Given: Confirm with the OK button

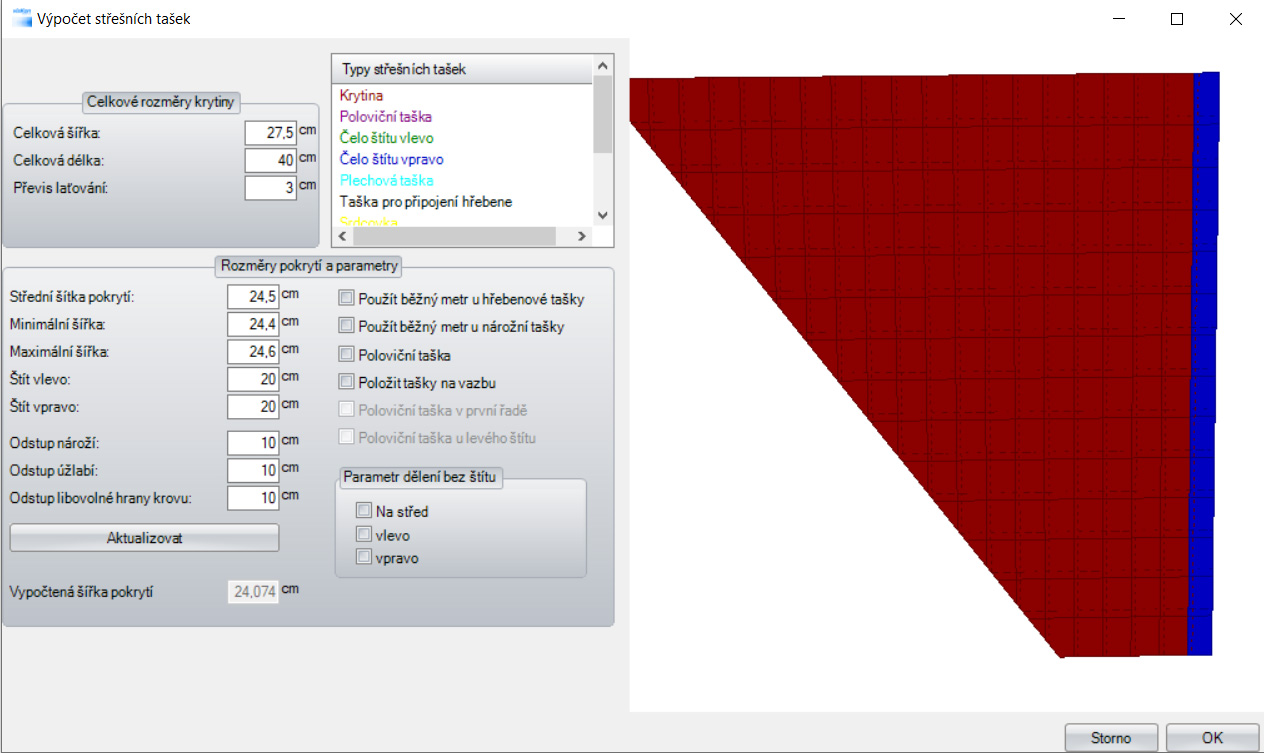Looking at the screenshot, I should tap(1212, 738).
